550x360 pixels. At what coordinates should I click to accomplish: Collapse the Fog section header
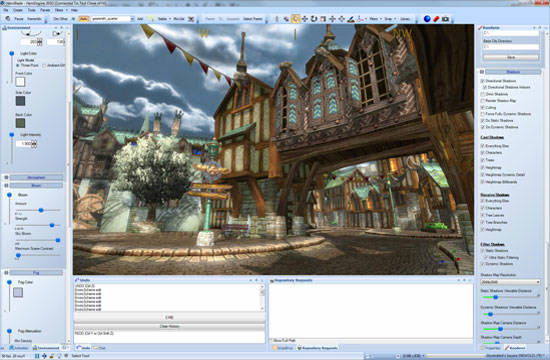36,273
